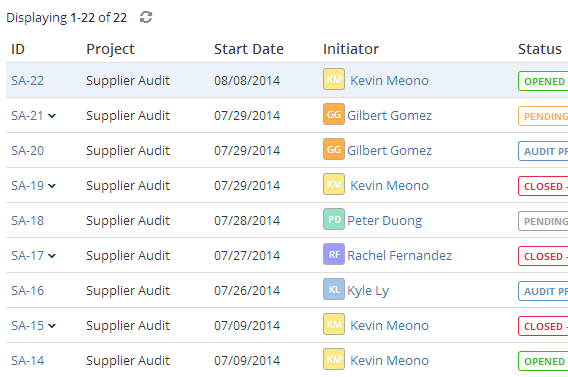Click the OPENED status badge on SA-22

click(x=543, y=81)
